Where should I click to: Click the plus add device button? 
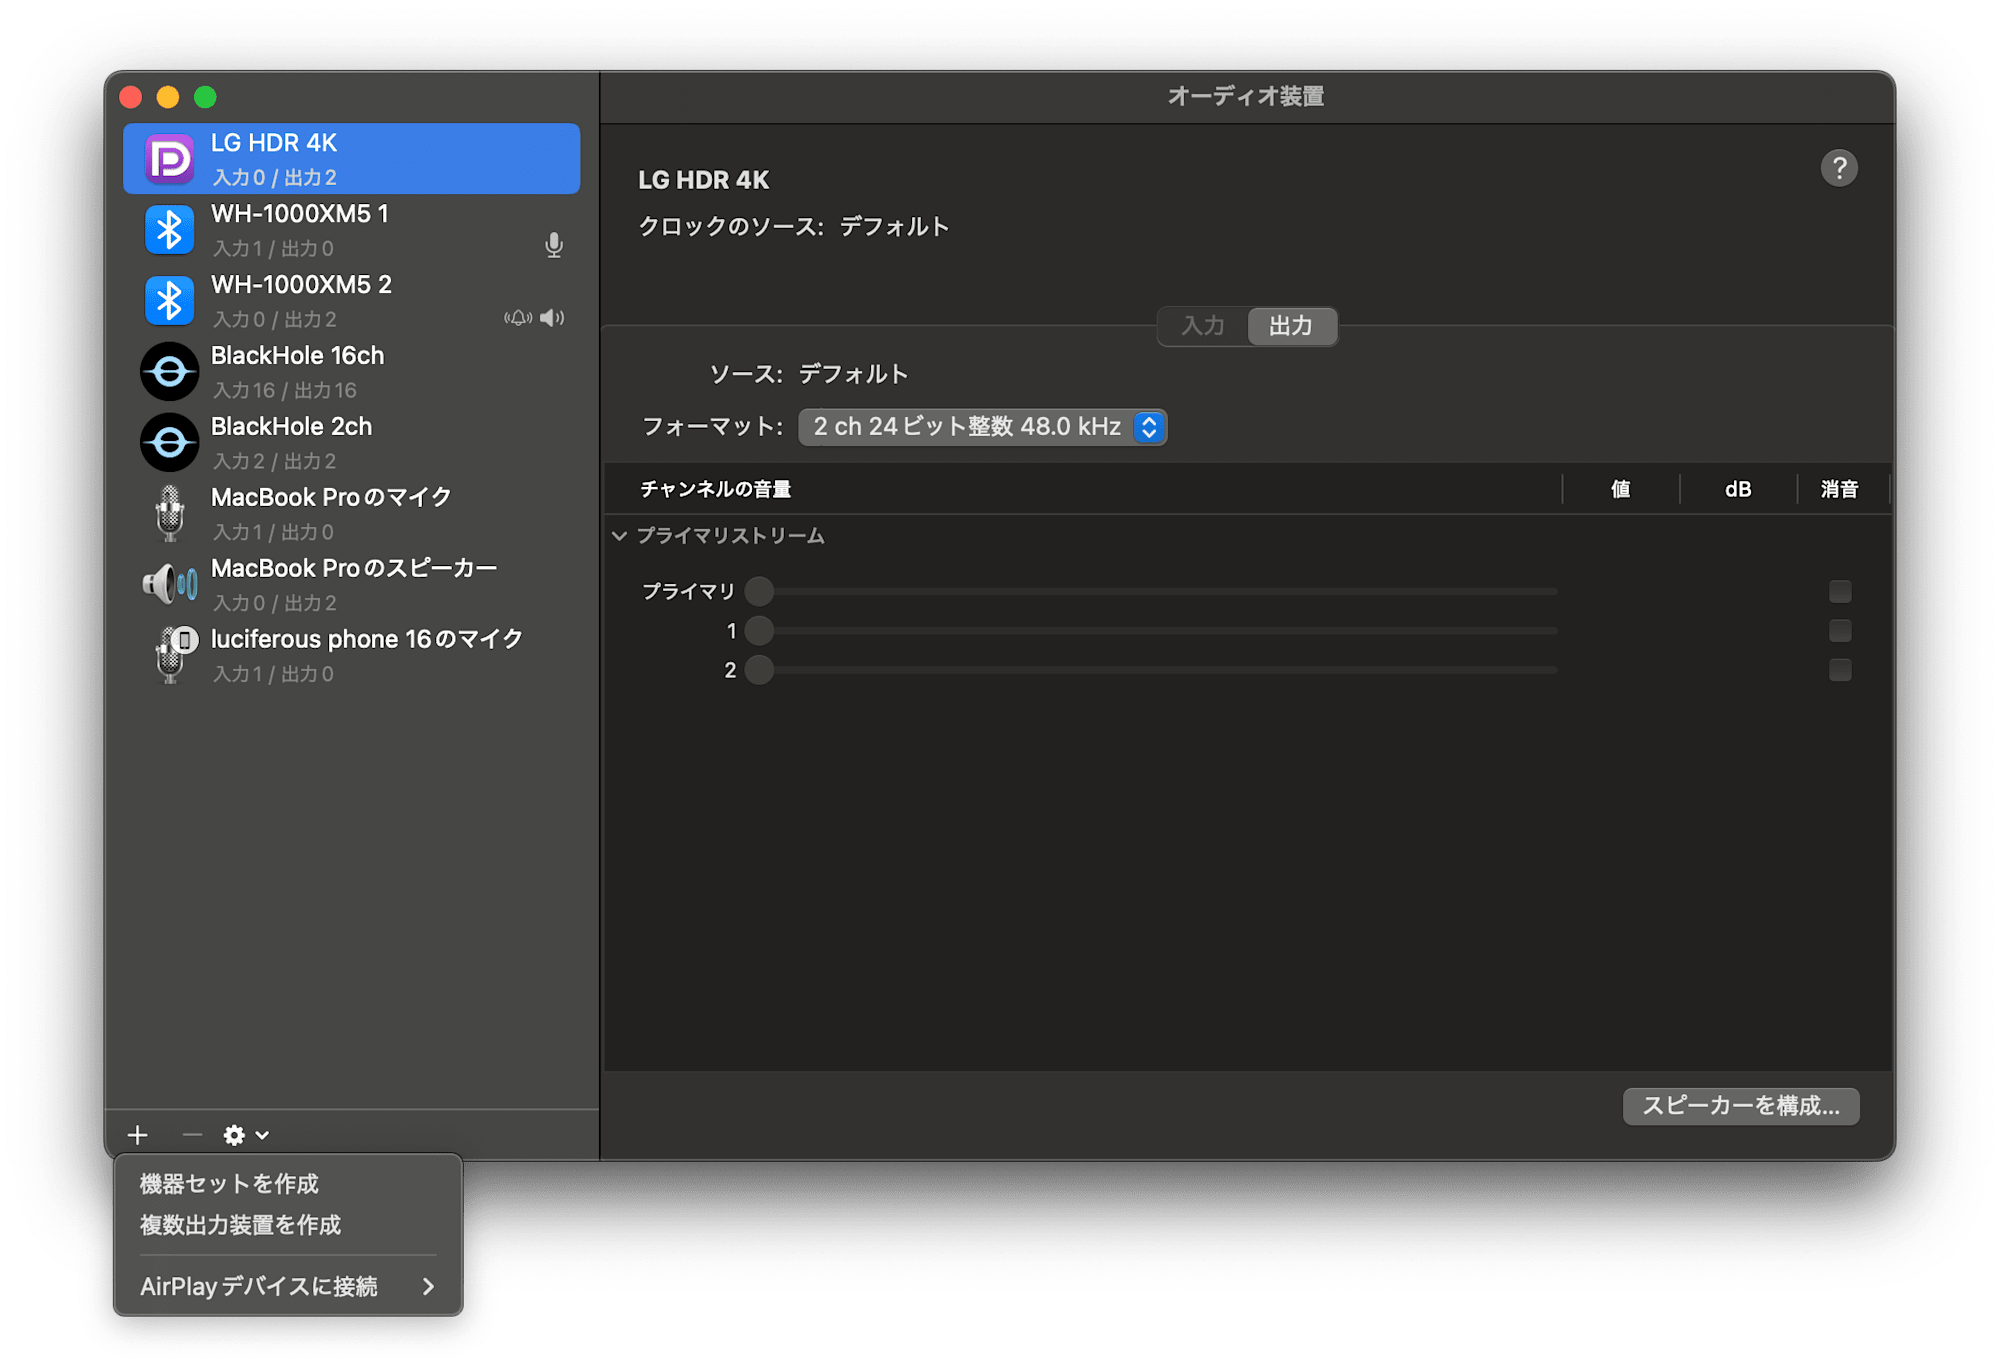138,1135
